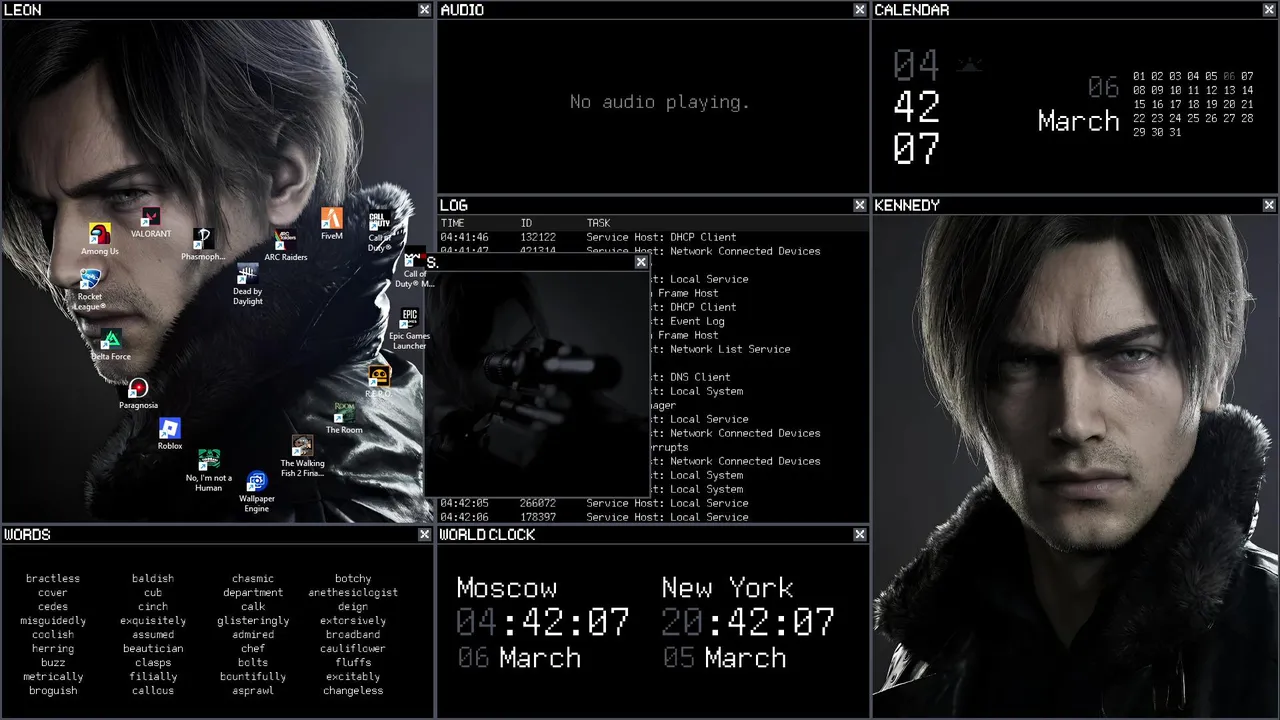Select date 31 in the calendar grid

tap(1175, 132)
